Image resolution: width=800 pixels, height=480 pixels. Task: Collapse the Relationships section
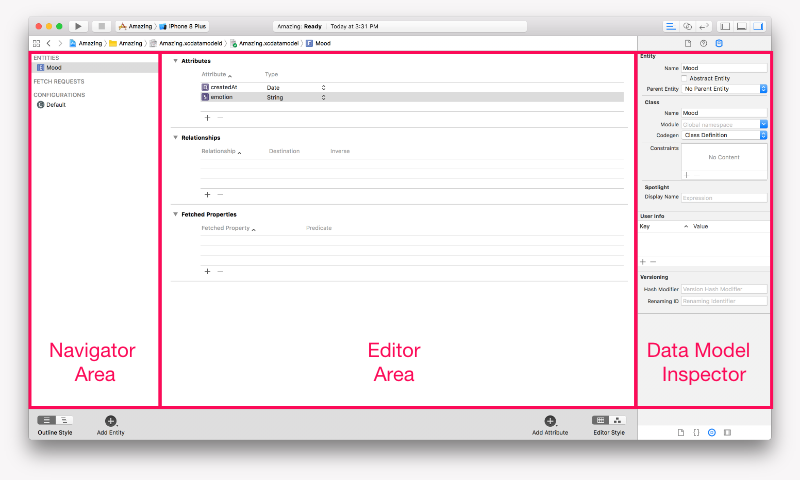pos(176,138)
